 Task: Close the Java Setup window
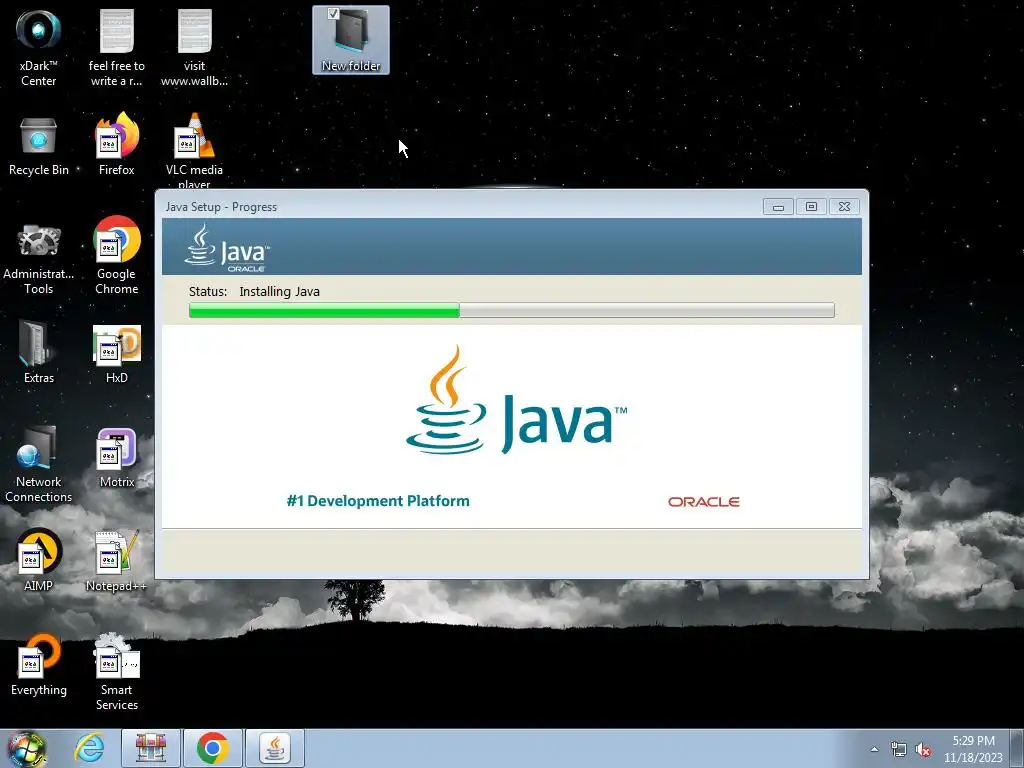click(x=844, y=207)
